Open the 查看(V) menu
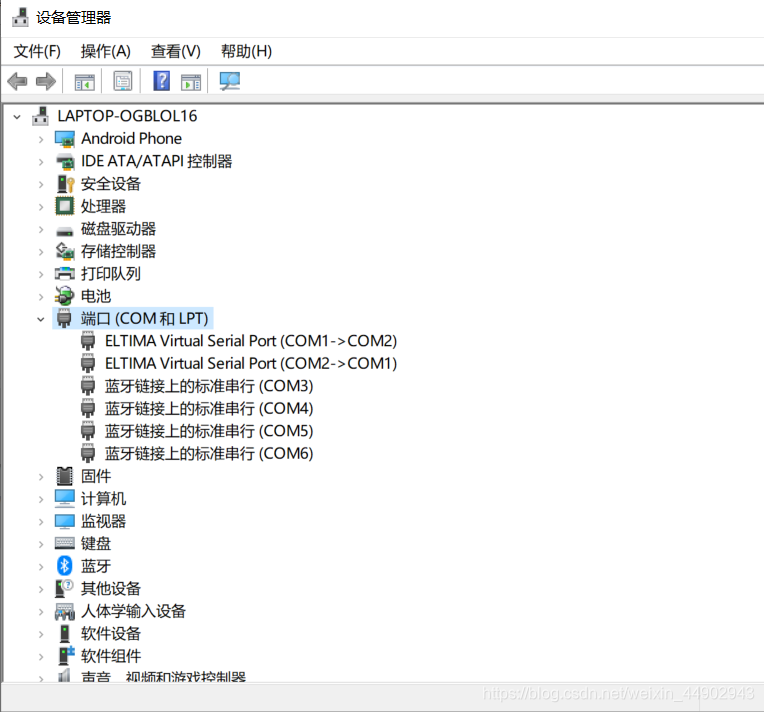This screenshot has width=764, height=712. point(176,51)
